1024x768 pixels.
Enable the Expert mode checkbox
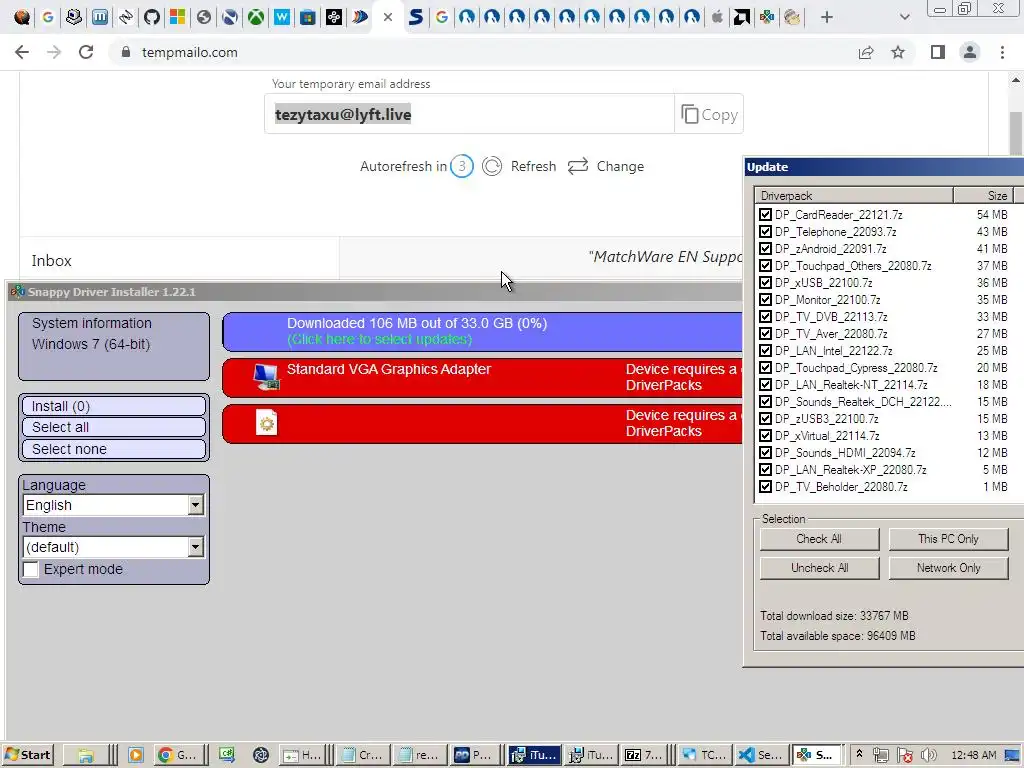point(31,569)
